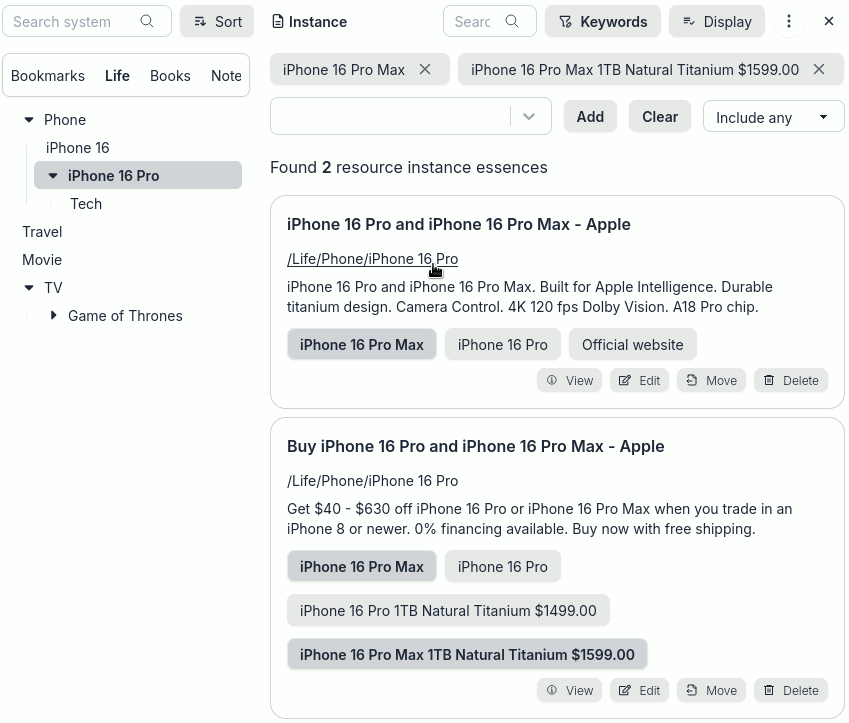
Task: Select the Travel tree item
Action: 42,232
